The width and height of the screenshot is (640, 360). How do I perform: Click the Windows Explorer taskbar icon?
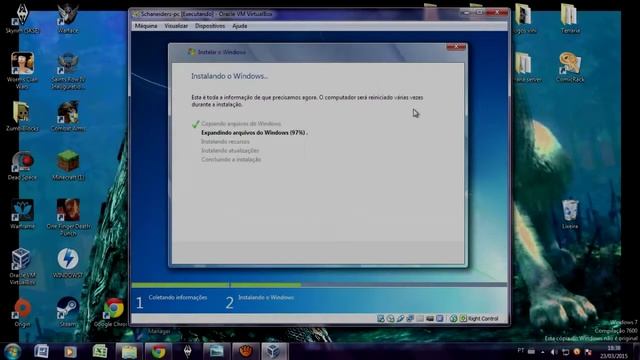pos(129,351)
